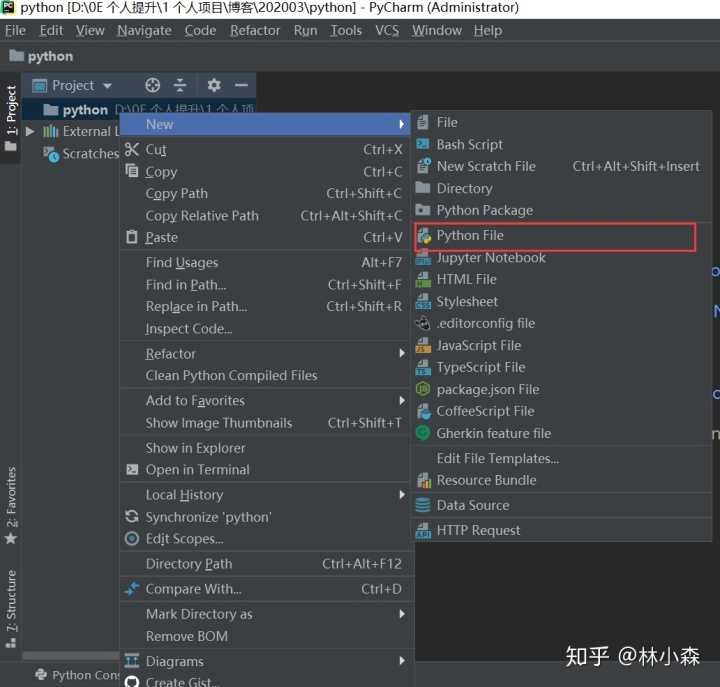720x687 pixels.
Task: Click the Jupyter Notebook icon
Action: (x=423, y=258)
